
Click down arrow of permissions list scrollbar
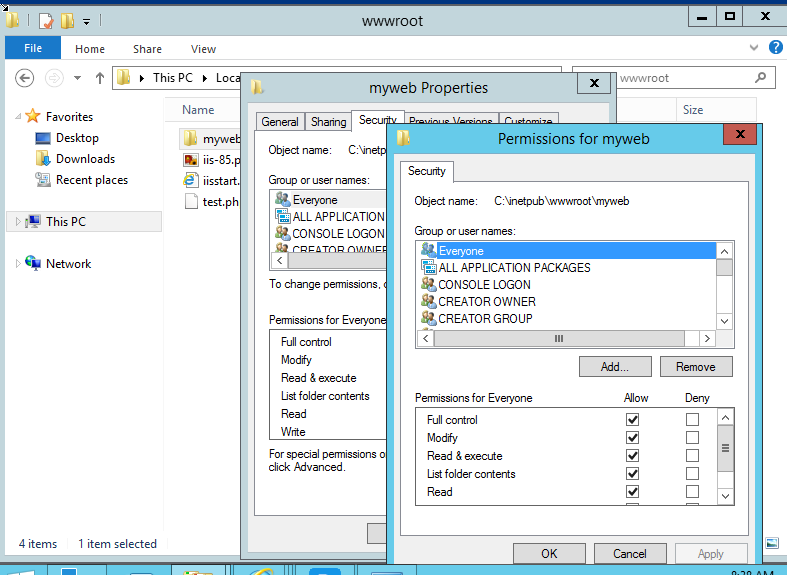click(x=725, y=496)
